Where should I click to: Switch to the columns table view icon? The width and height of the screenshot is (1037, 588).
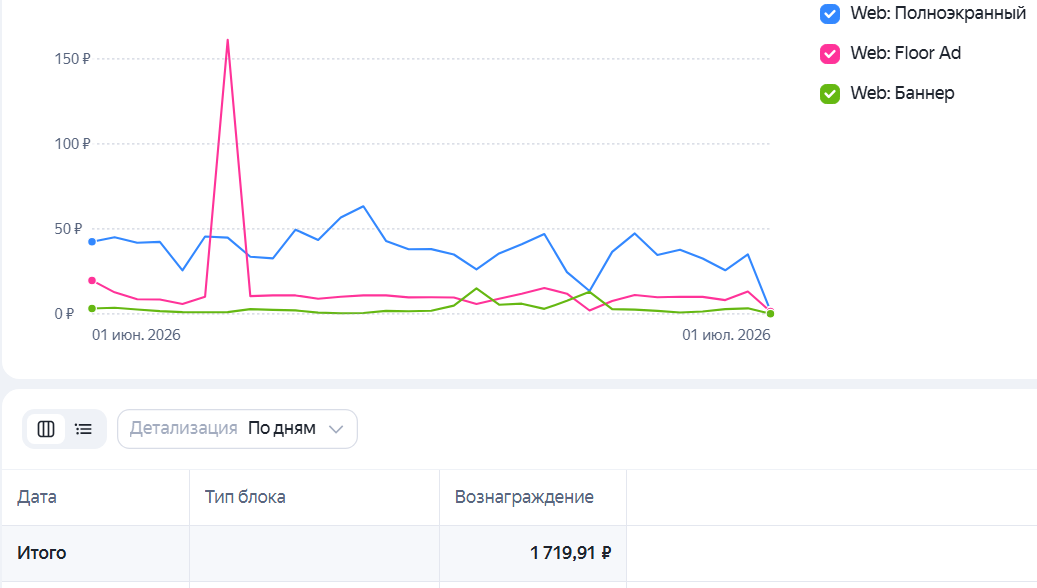point(46,429)
